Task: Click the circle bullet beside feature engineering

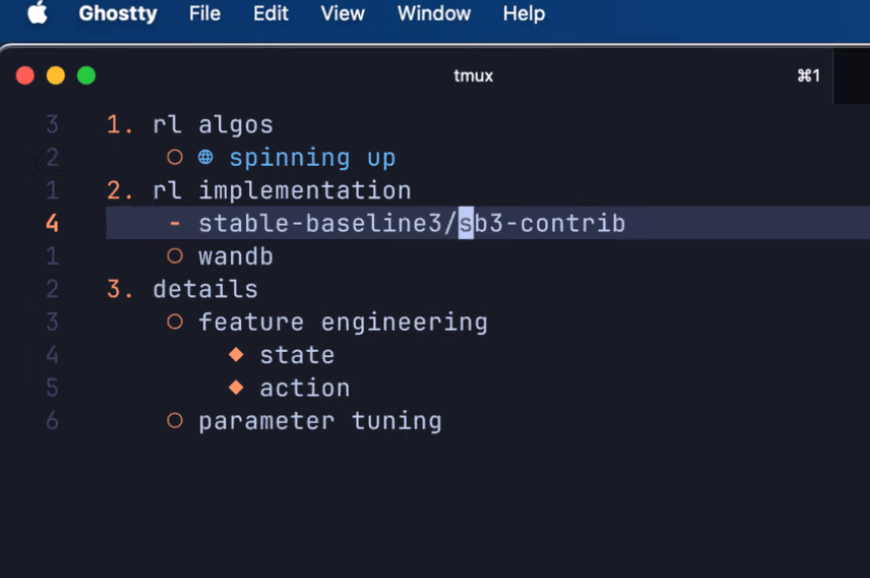Action: [x=175, y=322]
